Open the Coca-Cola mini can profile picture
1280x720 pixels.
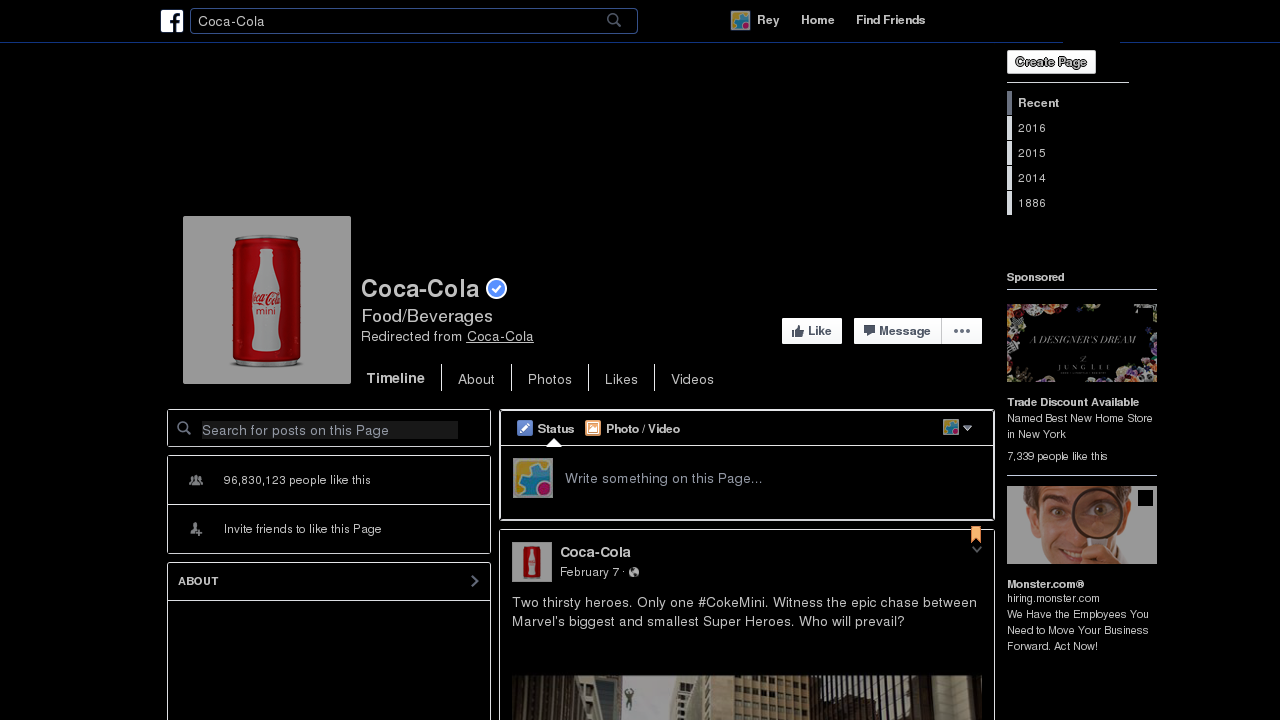[267, 300]
